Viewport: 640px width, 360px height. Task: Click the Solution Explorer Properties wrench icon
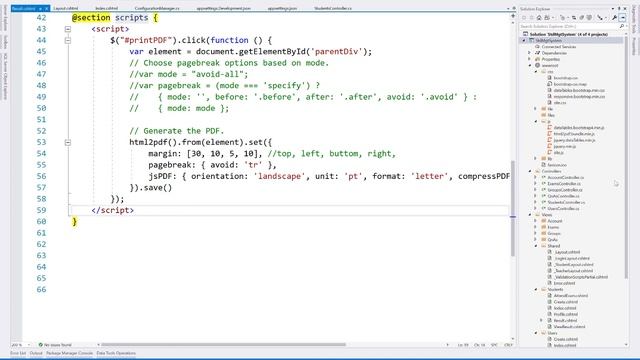pos(614,18)
